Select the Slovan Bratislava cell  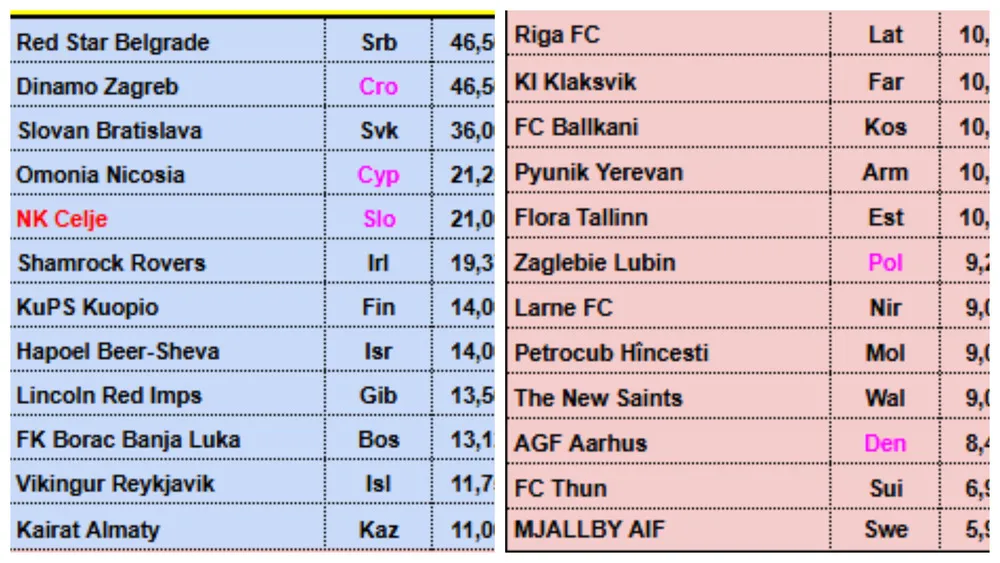tap(109, 131)
